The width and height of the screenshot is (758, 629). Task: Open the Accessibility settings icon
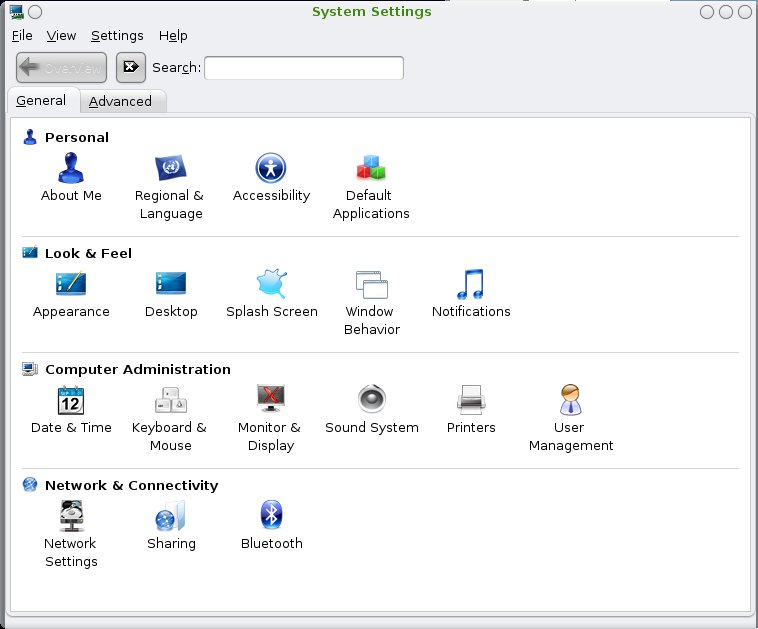click(271, 169)
